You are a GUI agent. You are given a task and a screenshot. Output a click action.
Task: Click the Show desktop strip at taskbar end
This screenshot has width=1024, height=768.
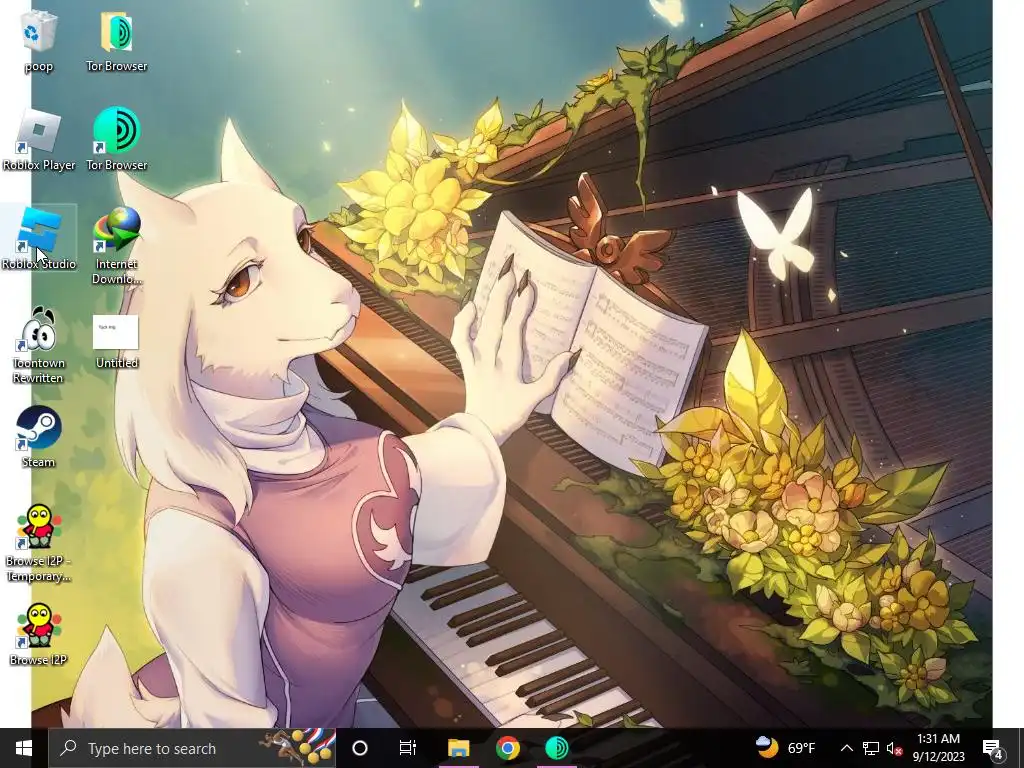click(1021, 748)
